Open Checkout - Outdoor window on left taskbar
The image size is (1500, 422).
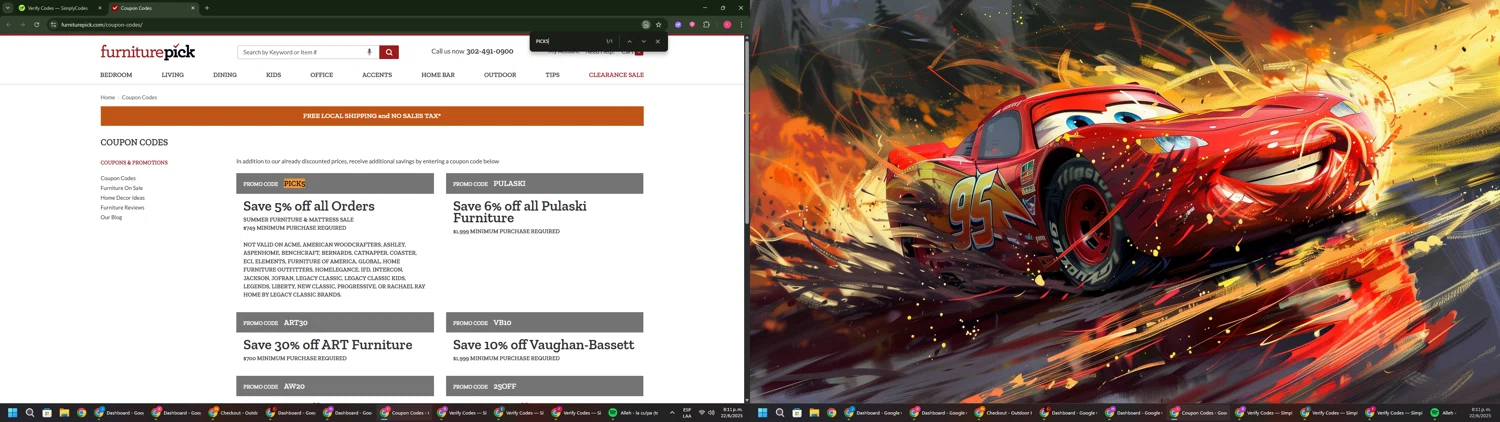(x=233, y=412)
